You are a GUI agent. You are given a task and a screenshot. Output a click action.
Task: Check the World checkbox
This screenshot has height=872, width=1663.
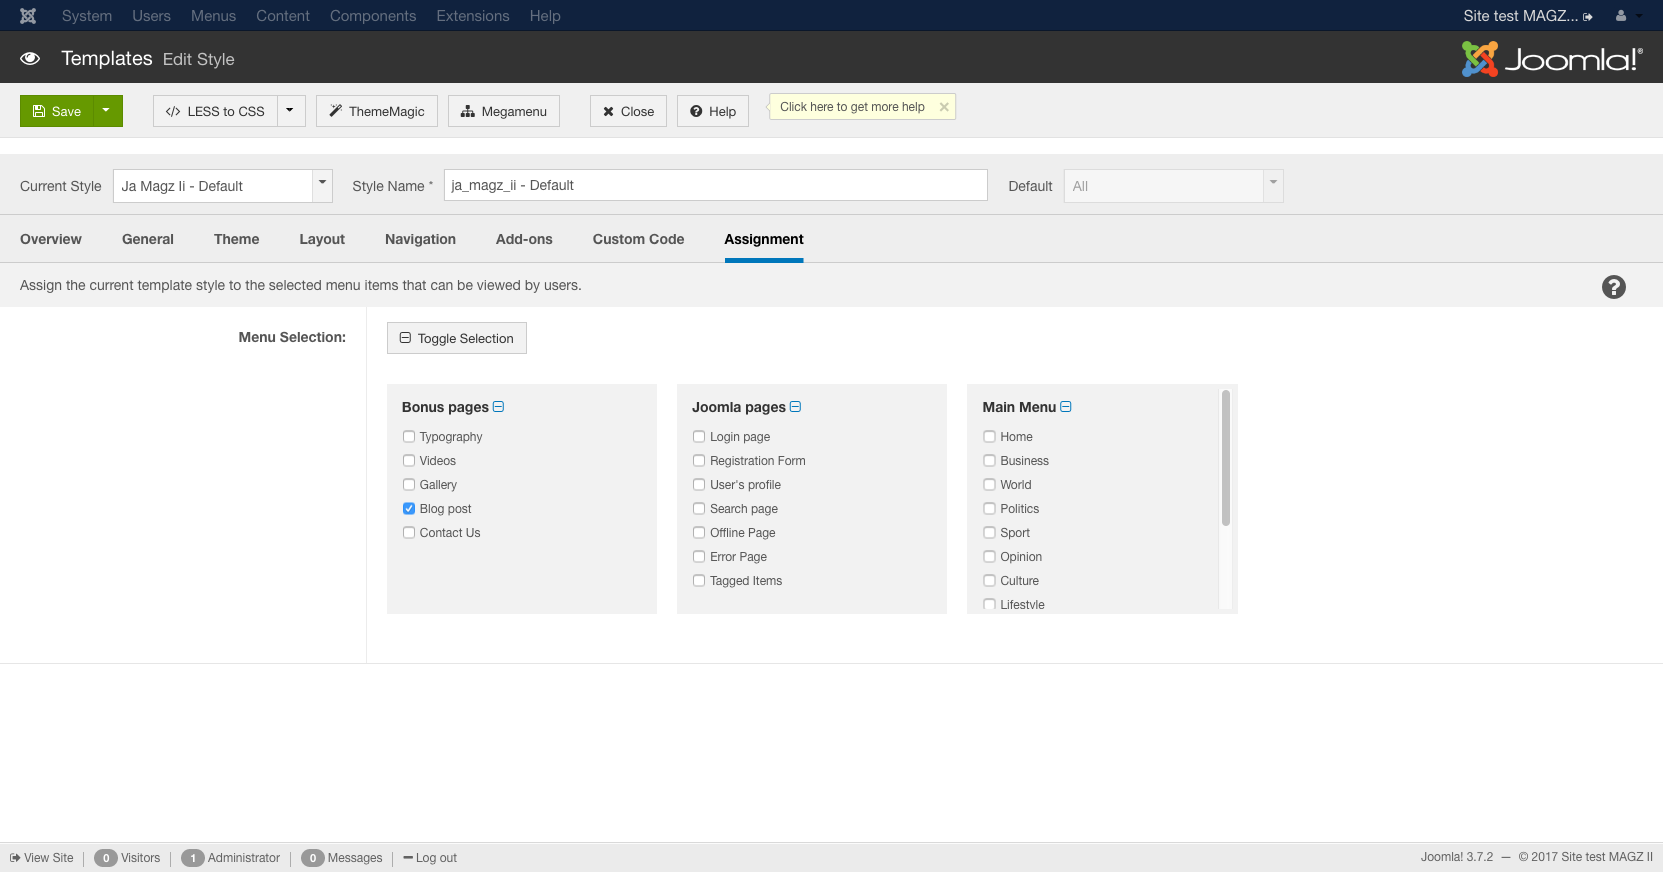point(989,484)
